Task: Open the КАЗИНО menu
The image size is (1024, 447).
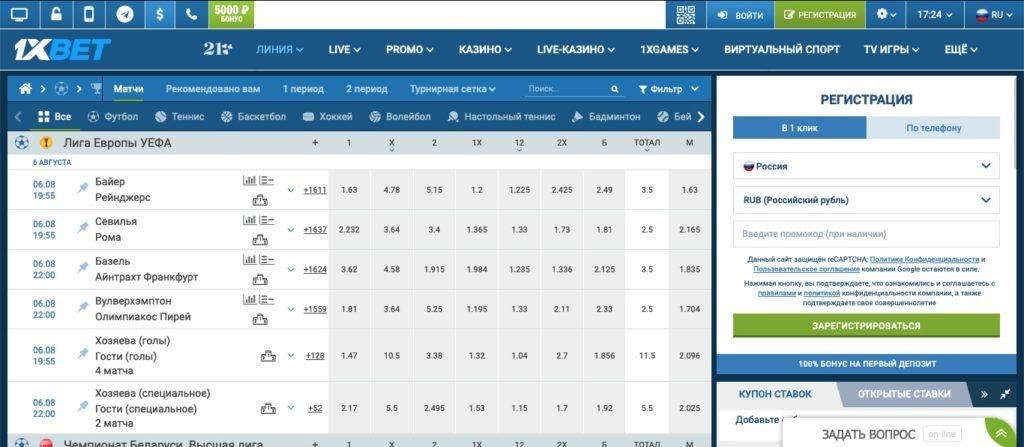Action: coord(485,50)
